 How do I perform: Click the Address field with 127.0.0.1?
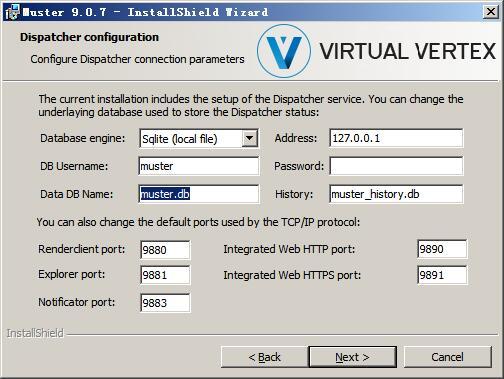pos(396,138)
